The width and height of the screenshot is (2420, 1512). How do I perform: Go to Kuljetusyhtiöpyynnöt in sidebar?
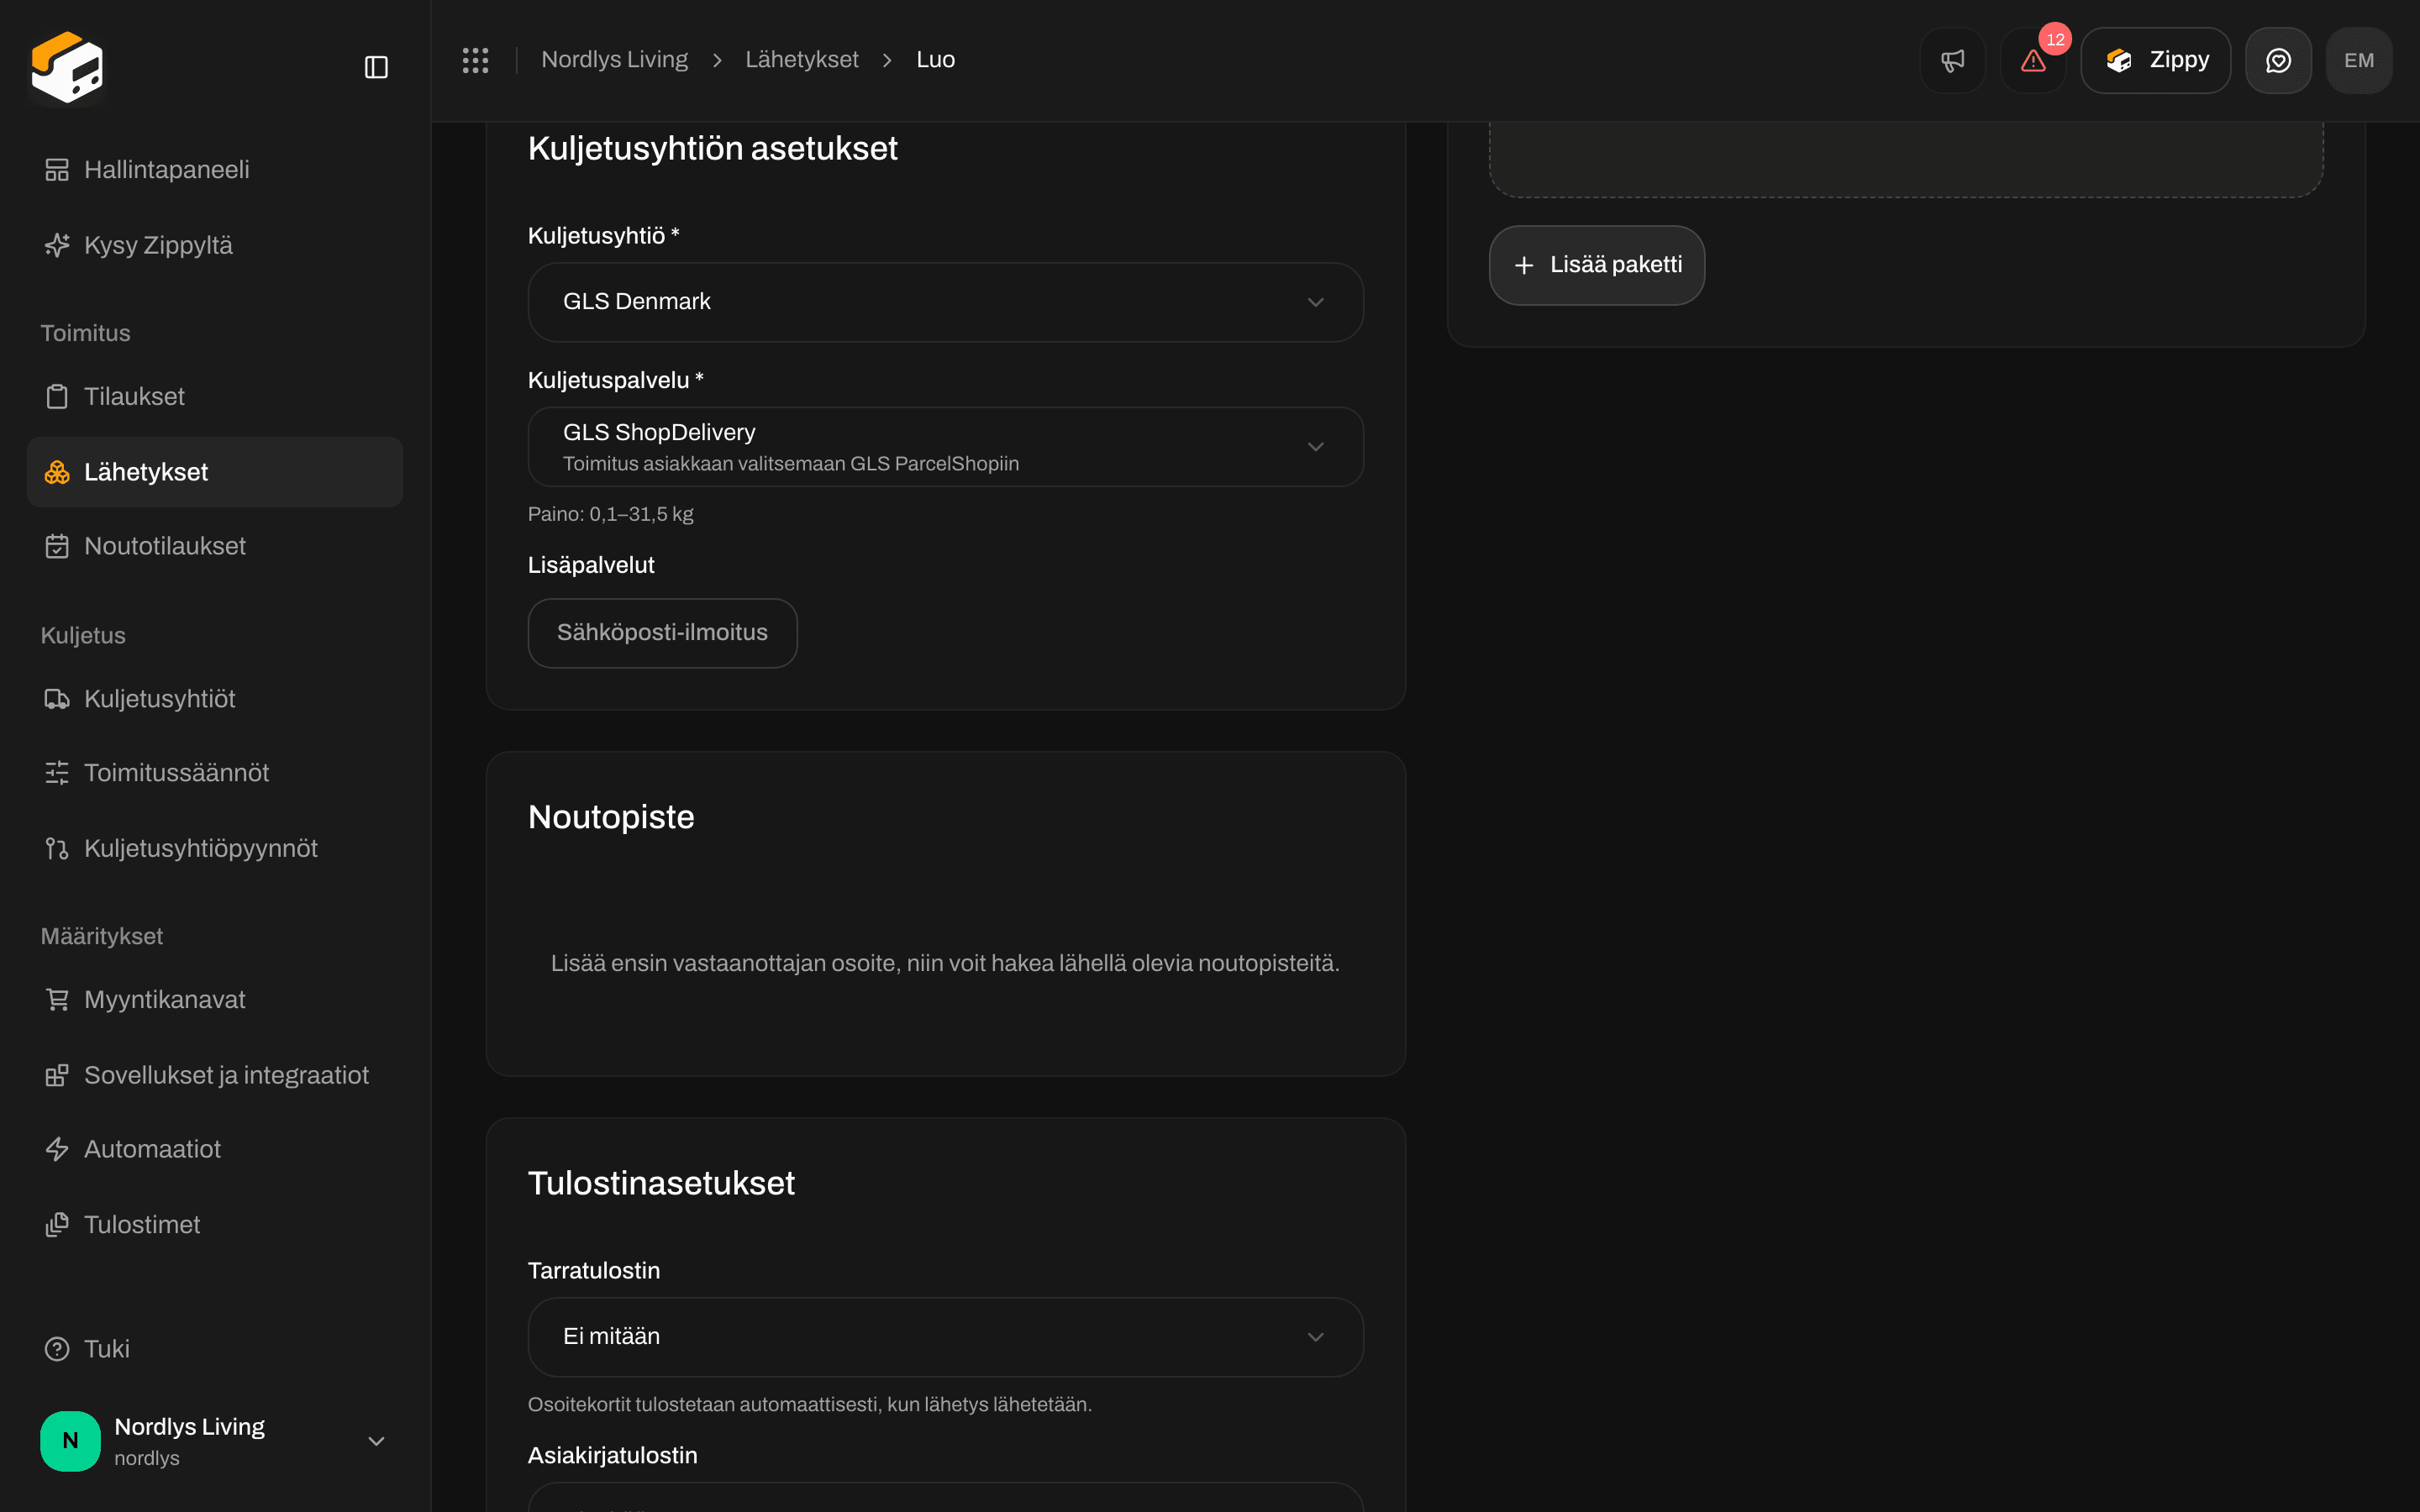click(x=214, y=849)
